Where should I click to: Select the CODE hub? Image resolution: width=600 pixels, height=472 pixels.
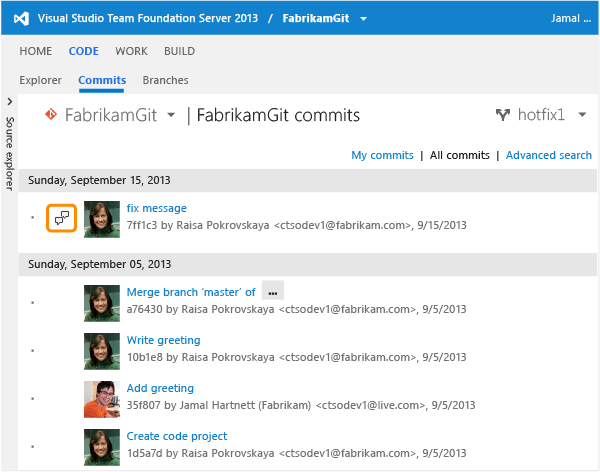[x=84, y=51]
